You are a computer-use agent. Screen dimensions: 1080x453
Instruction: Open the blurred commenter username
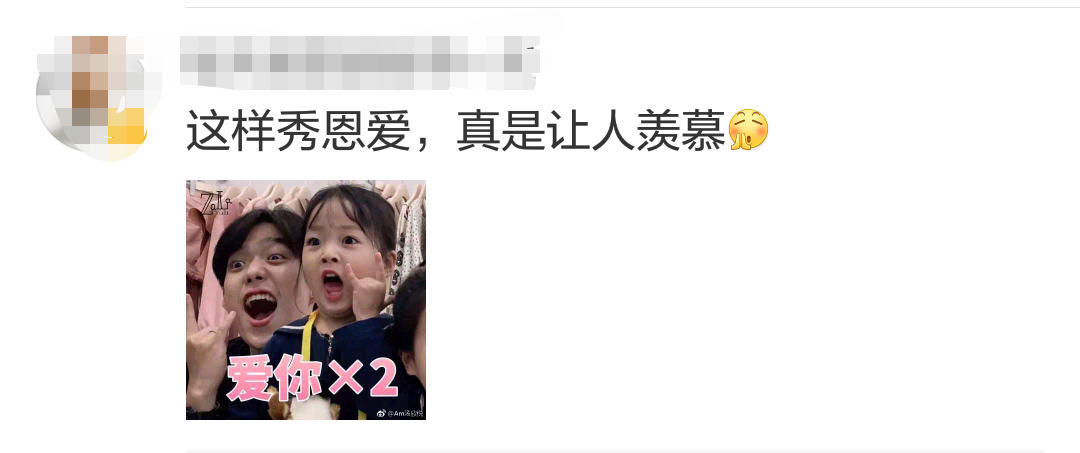point(360,62)
